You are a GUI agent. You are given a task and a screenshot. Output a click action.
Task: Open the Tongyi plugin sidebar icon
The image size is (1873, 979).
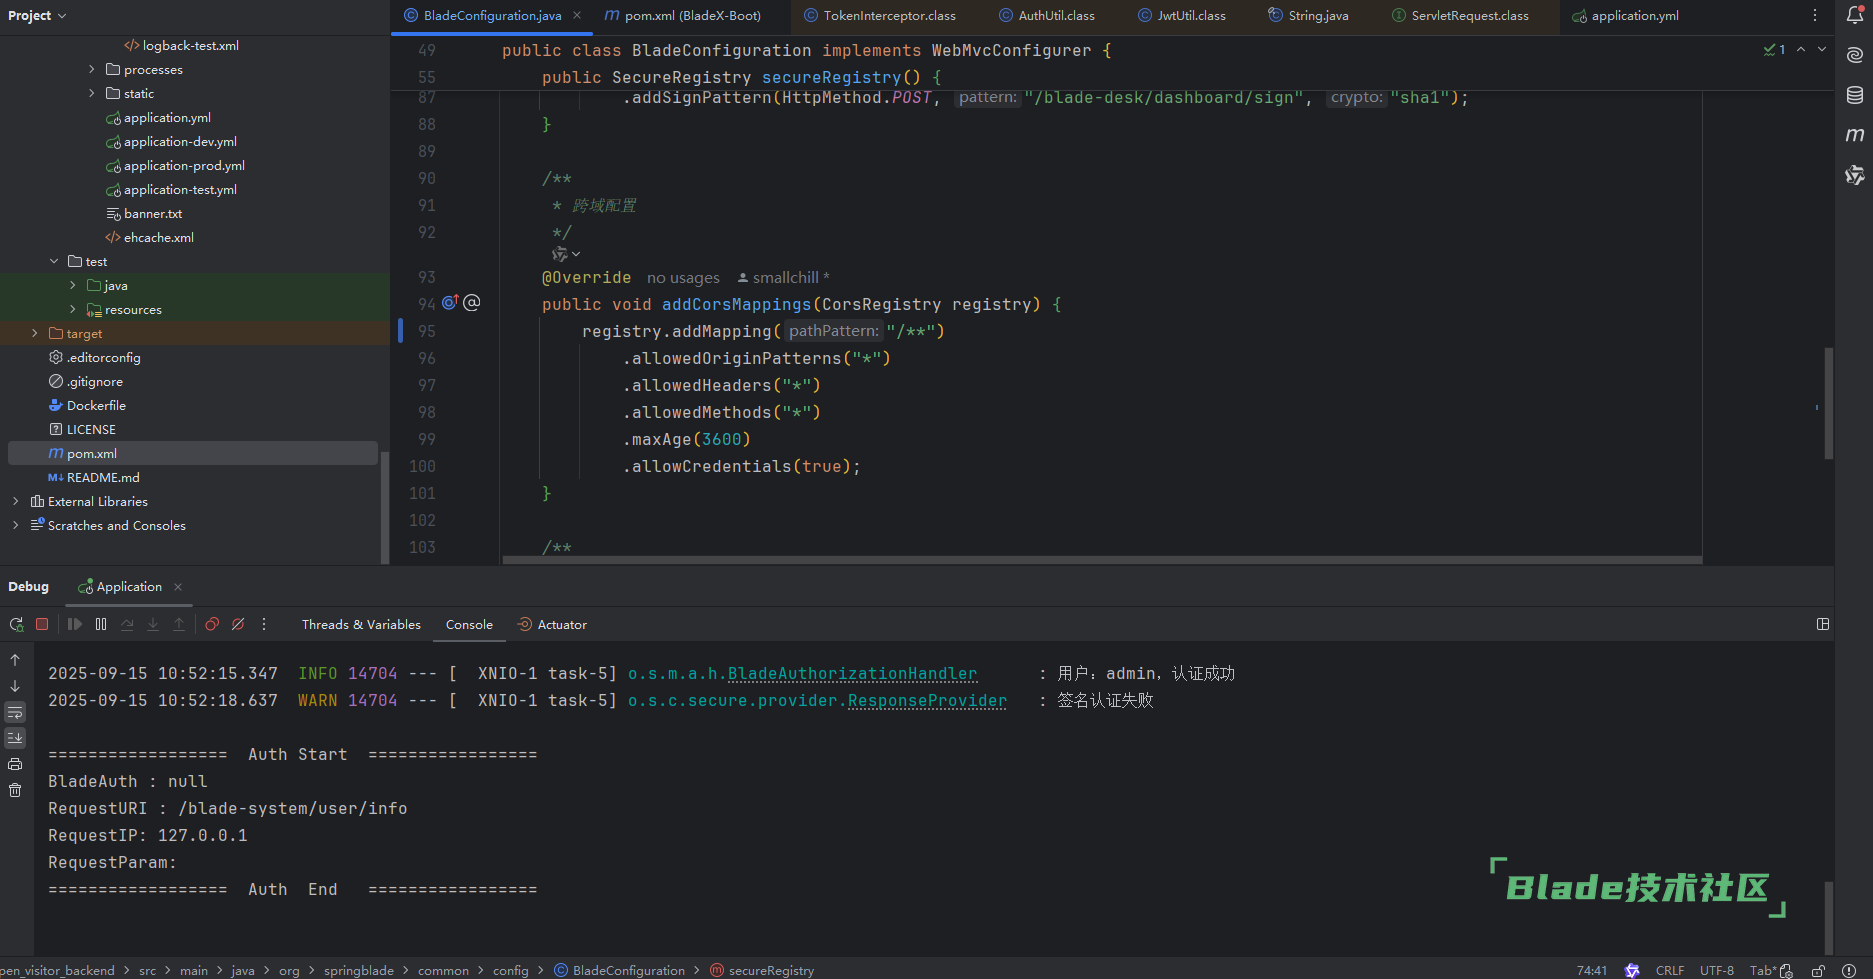(x=1855, y=175)
